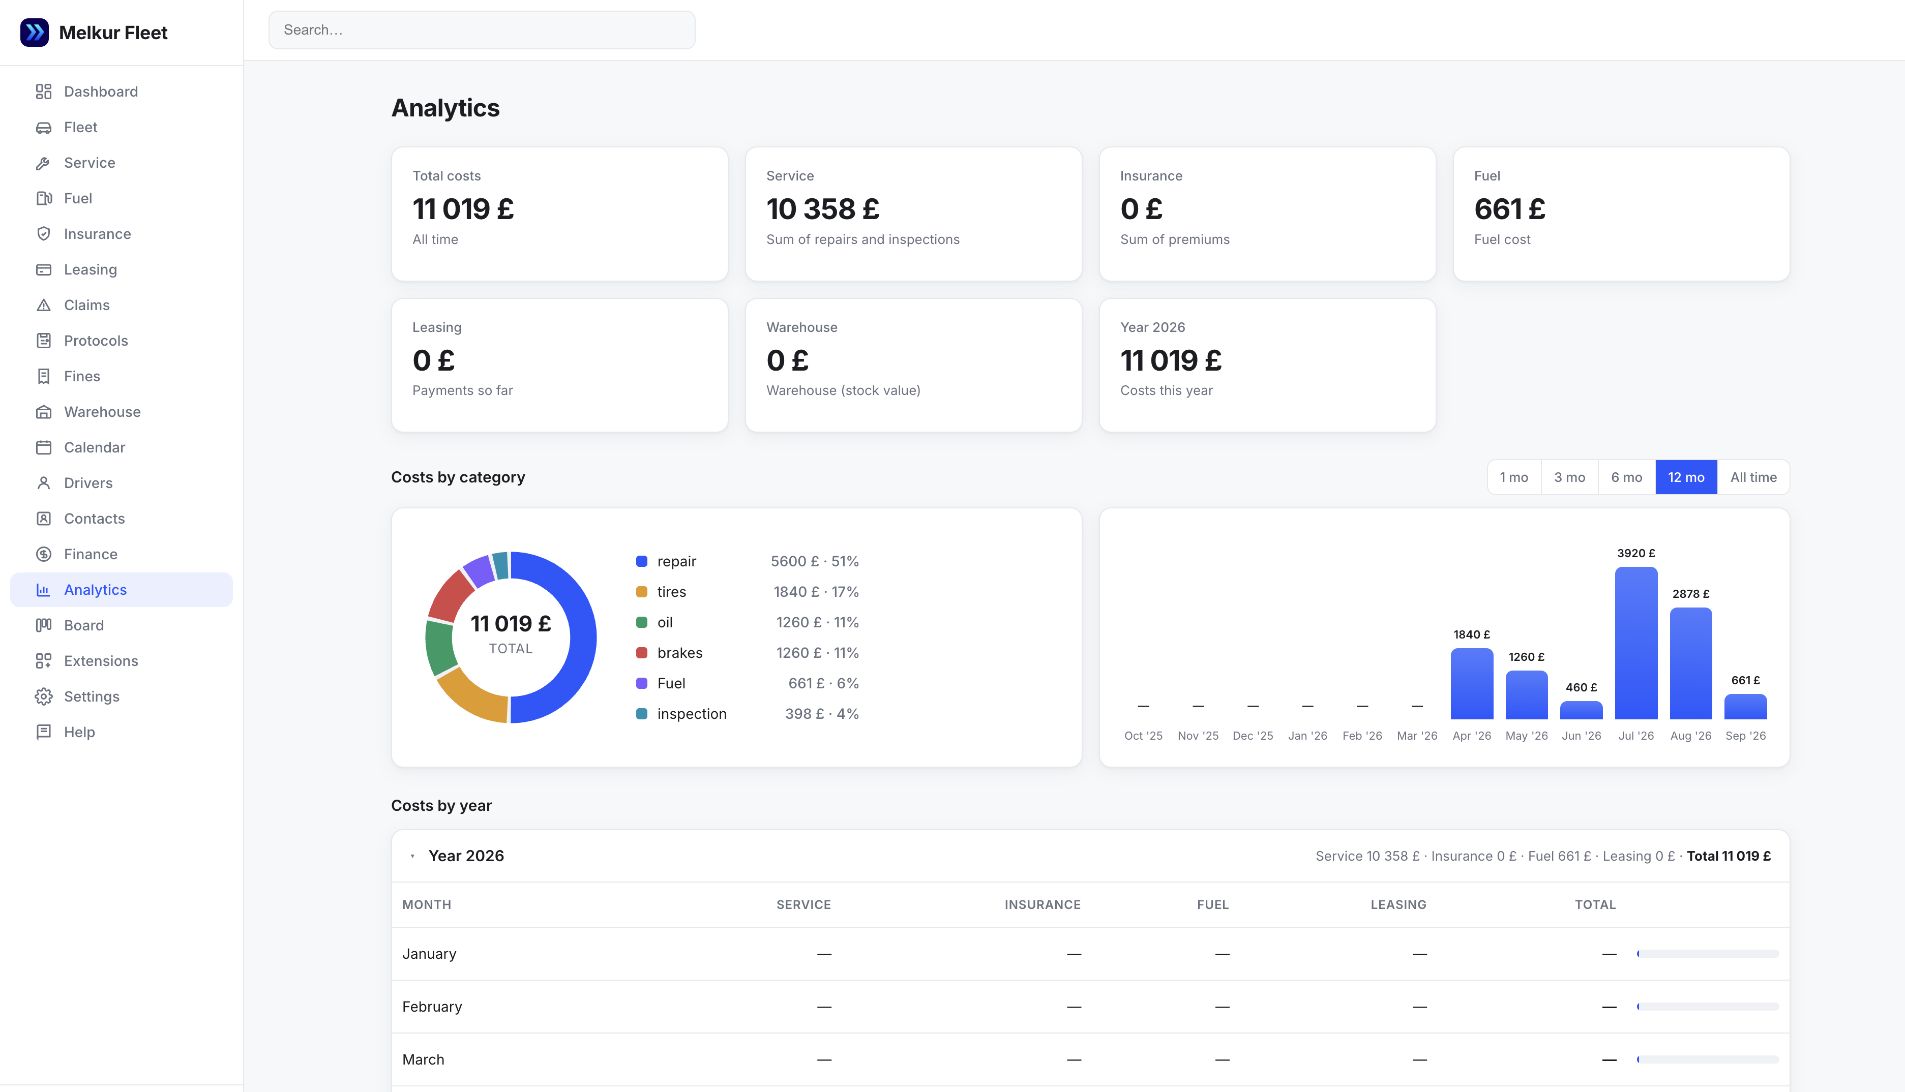The height and width of the screenshot is (1092, 1905).
Task: Select the Analytics menu entry
Action: (x=95, y=590)
